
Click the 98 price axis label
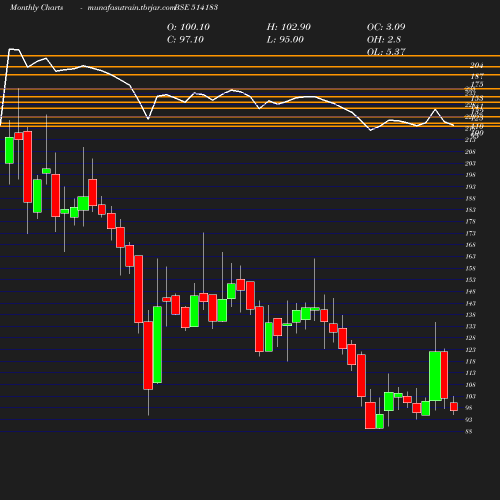pos(469,408)
